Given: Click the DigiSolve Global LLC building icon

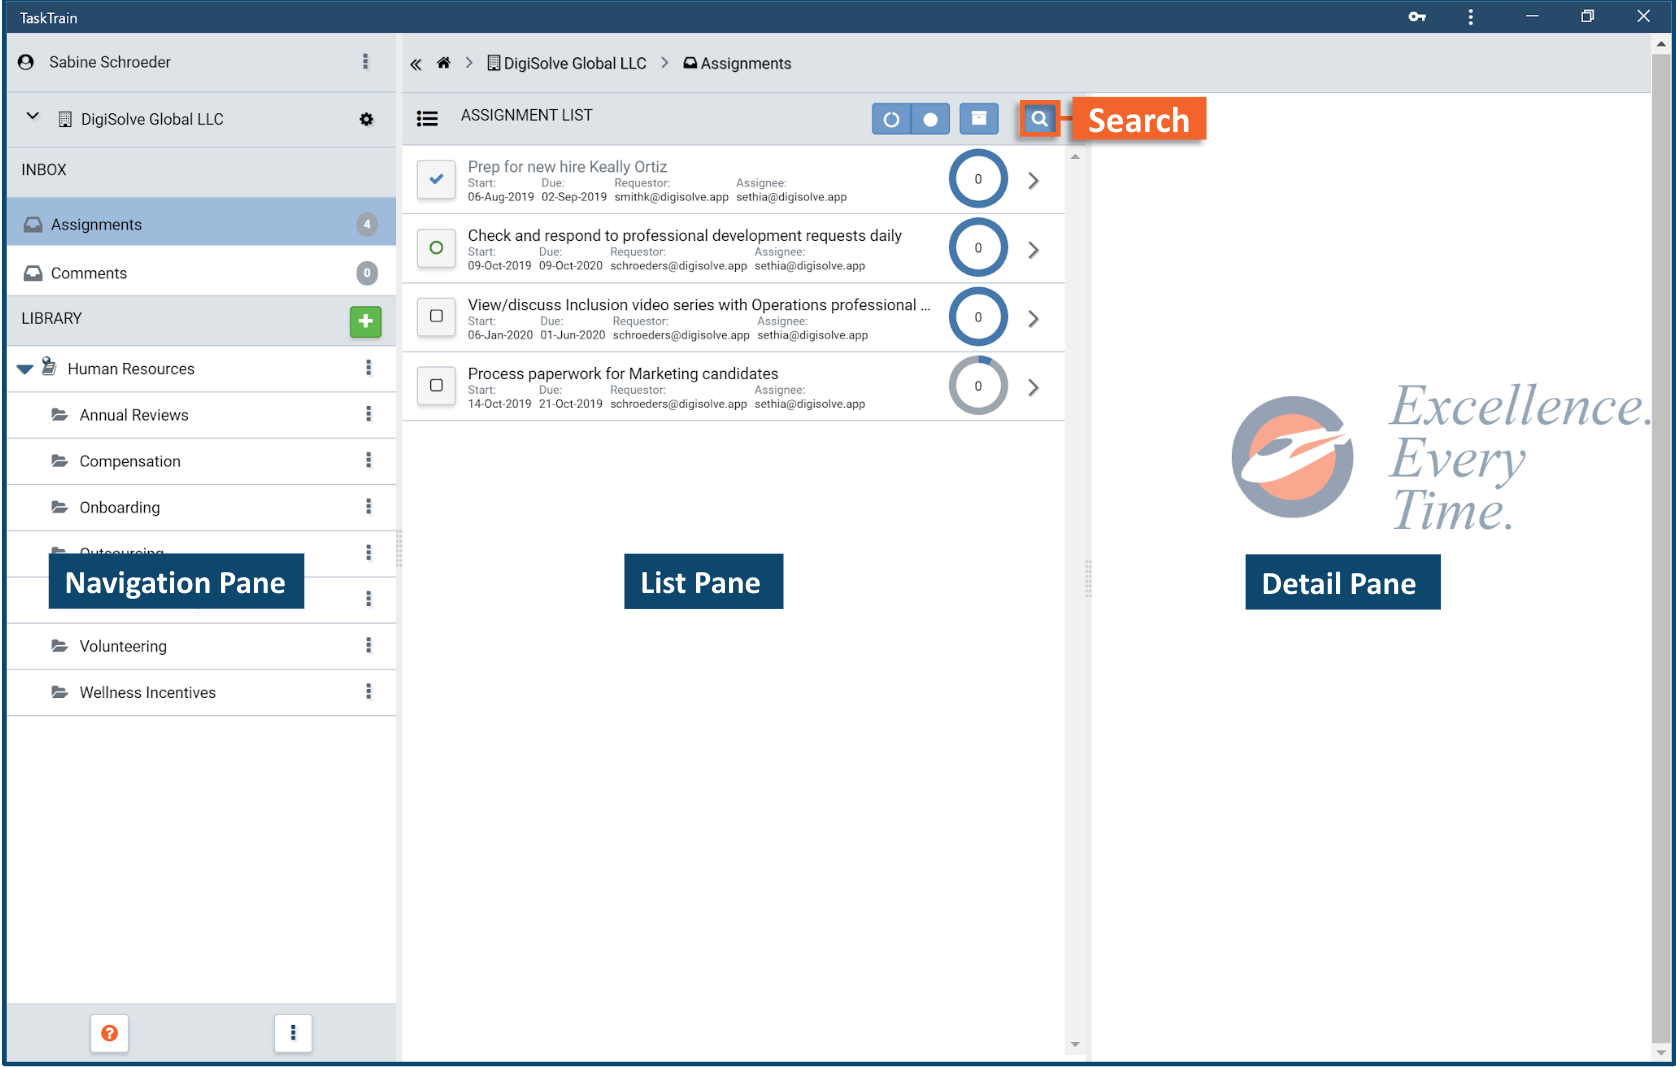Looking at the screenshot, I should [65, 119].
